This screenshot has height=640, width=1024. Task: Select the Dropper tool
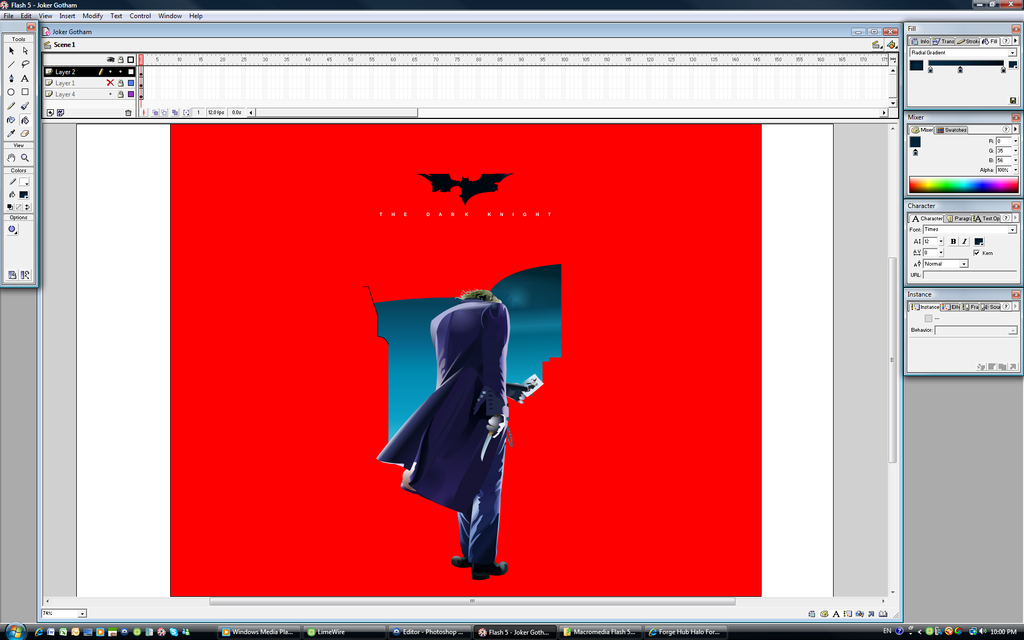[x=11, y=133]
